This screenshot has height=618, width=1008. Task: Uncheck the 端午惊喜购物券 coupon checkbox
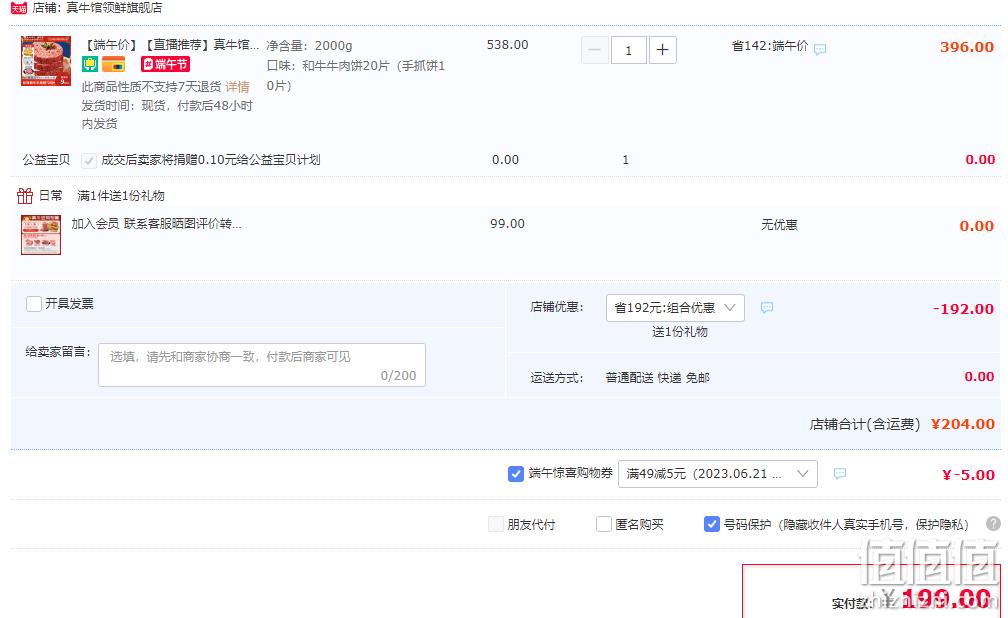(x=515, y=474)
